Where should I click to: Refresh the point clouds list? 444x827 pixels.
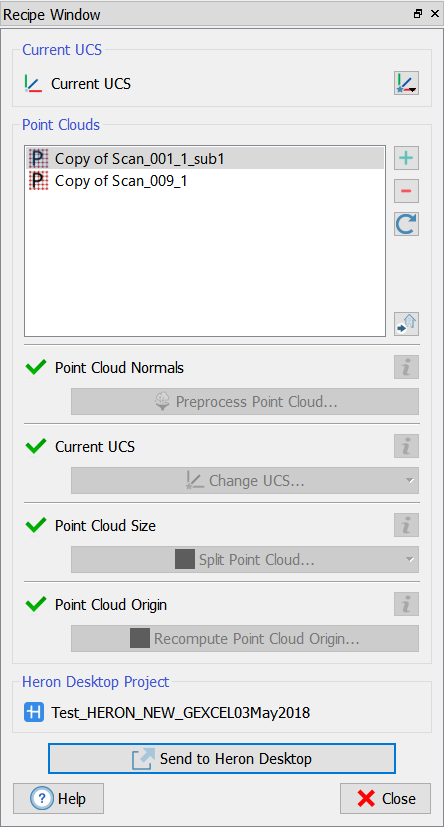tap(406, 224)
